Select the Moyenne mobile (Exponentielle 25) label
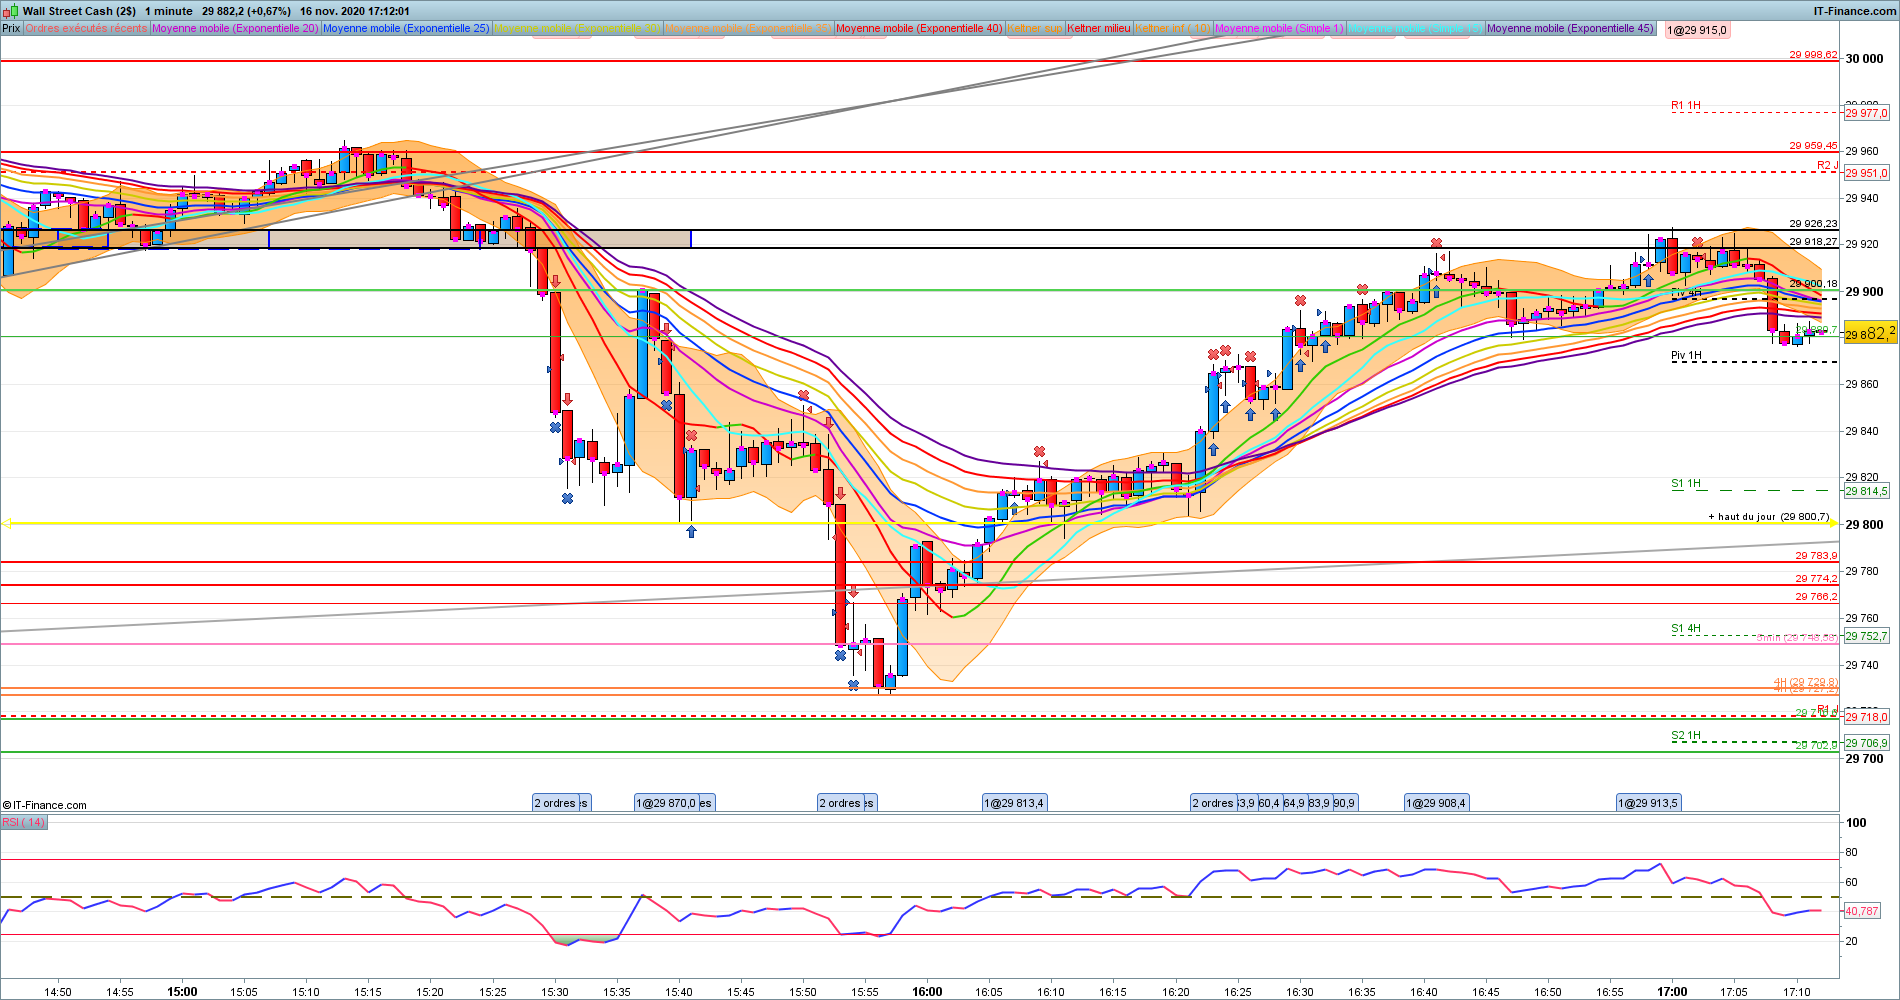The height and width of the screenshot is (1000, 1900). (x=406, y=28)
